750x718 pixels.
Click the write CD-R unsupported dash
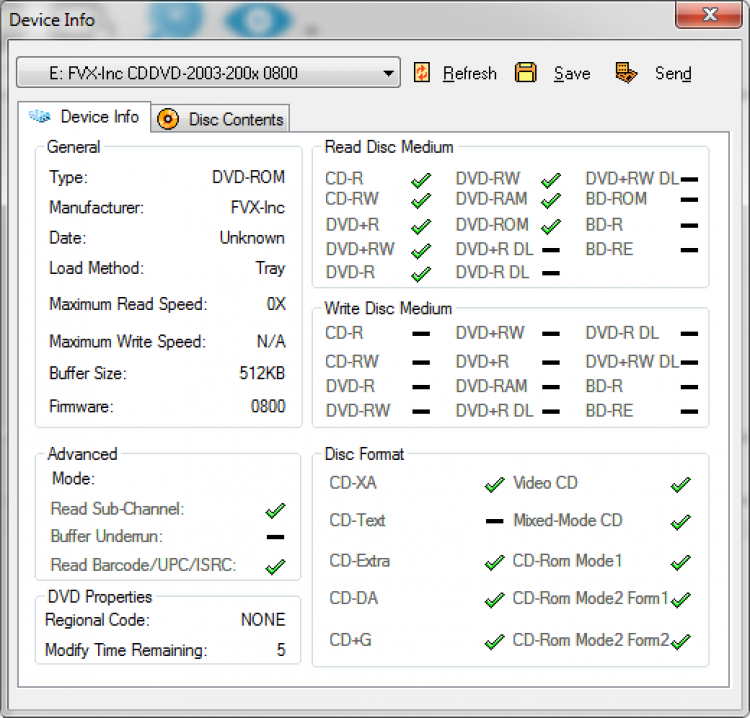[421, 334]
